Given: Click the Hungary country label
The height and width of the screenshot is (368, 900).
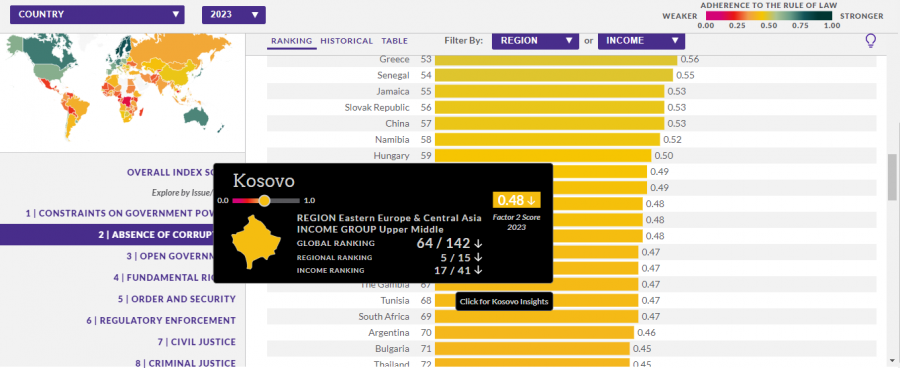Looking at the screenshot, I should 391,156.
